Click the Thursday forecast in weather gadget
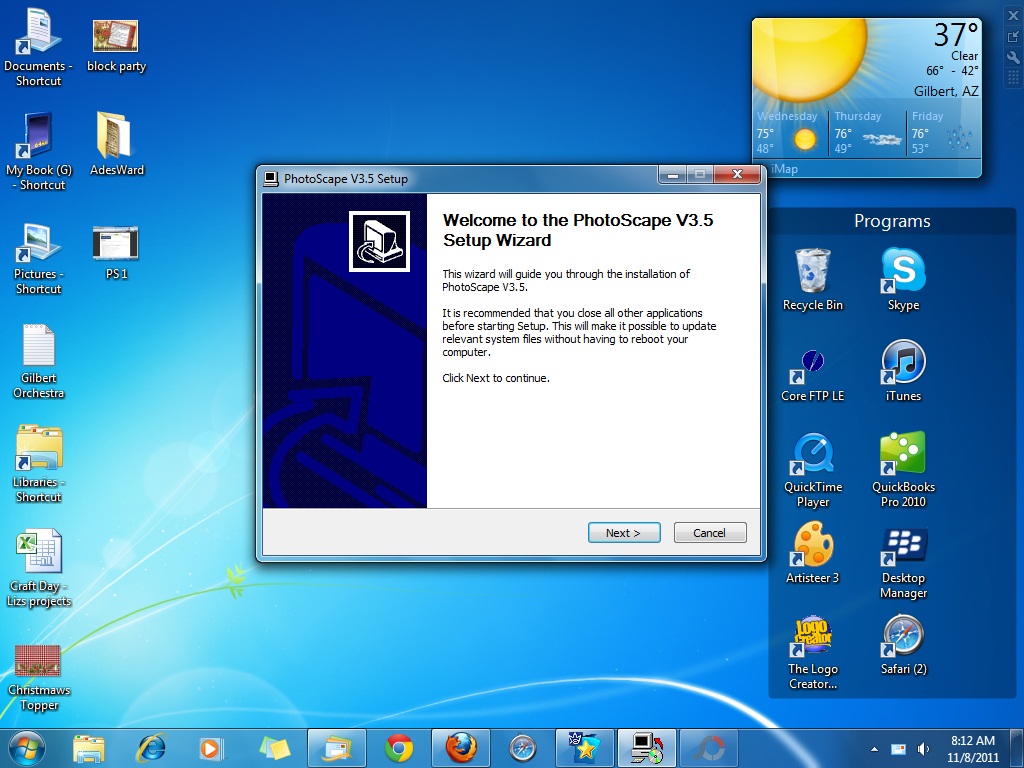 tap(867, 133)
